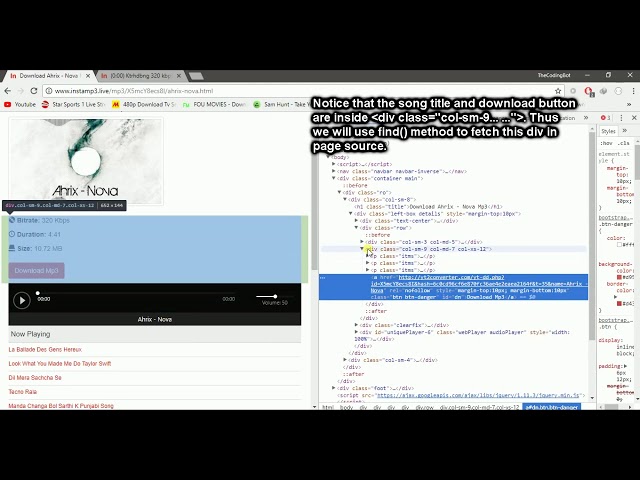Click the background-color red swatch
The height and width of the screenshot is (480, 640).
point(619,277)
